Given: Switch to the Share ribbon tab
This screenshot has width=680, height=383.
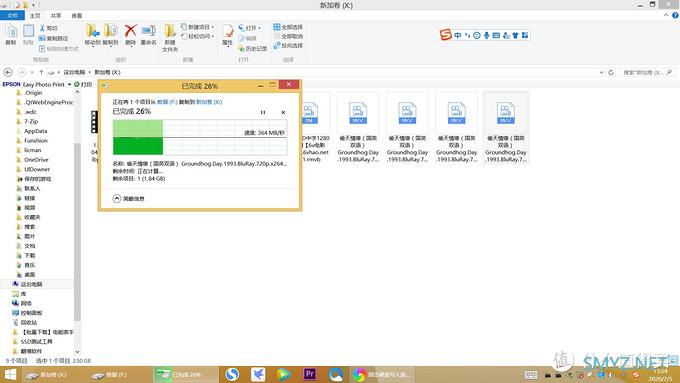Looking at the screenshot, I should (56, 16).
